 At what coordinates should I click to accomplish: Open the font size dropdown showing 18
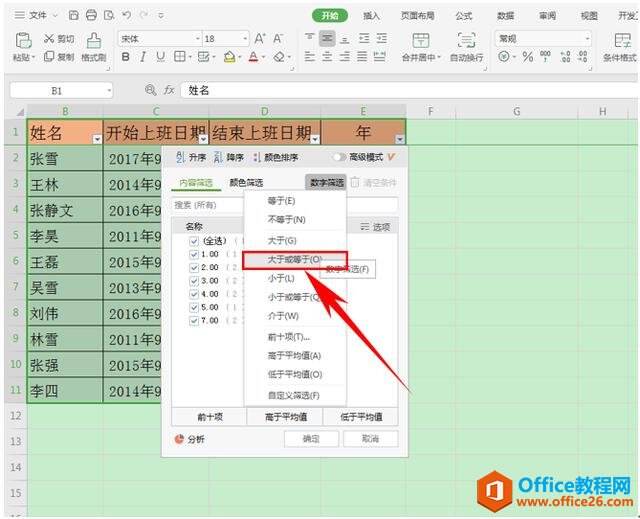224,38
